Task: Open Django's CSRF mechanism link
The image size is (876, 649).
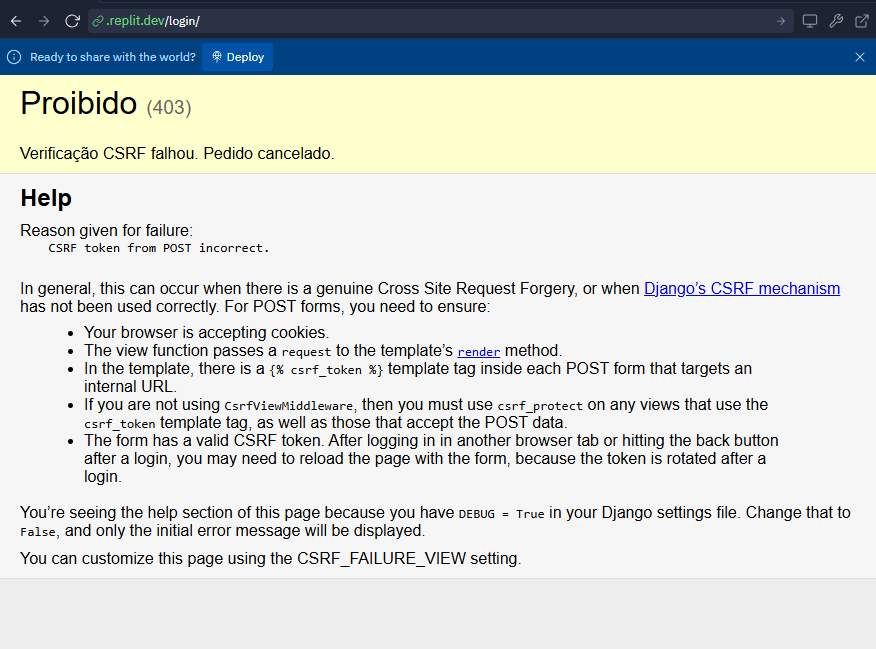Action: click(x=741, y=288)
